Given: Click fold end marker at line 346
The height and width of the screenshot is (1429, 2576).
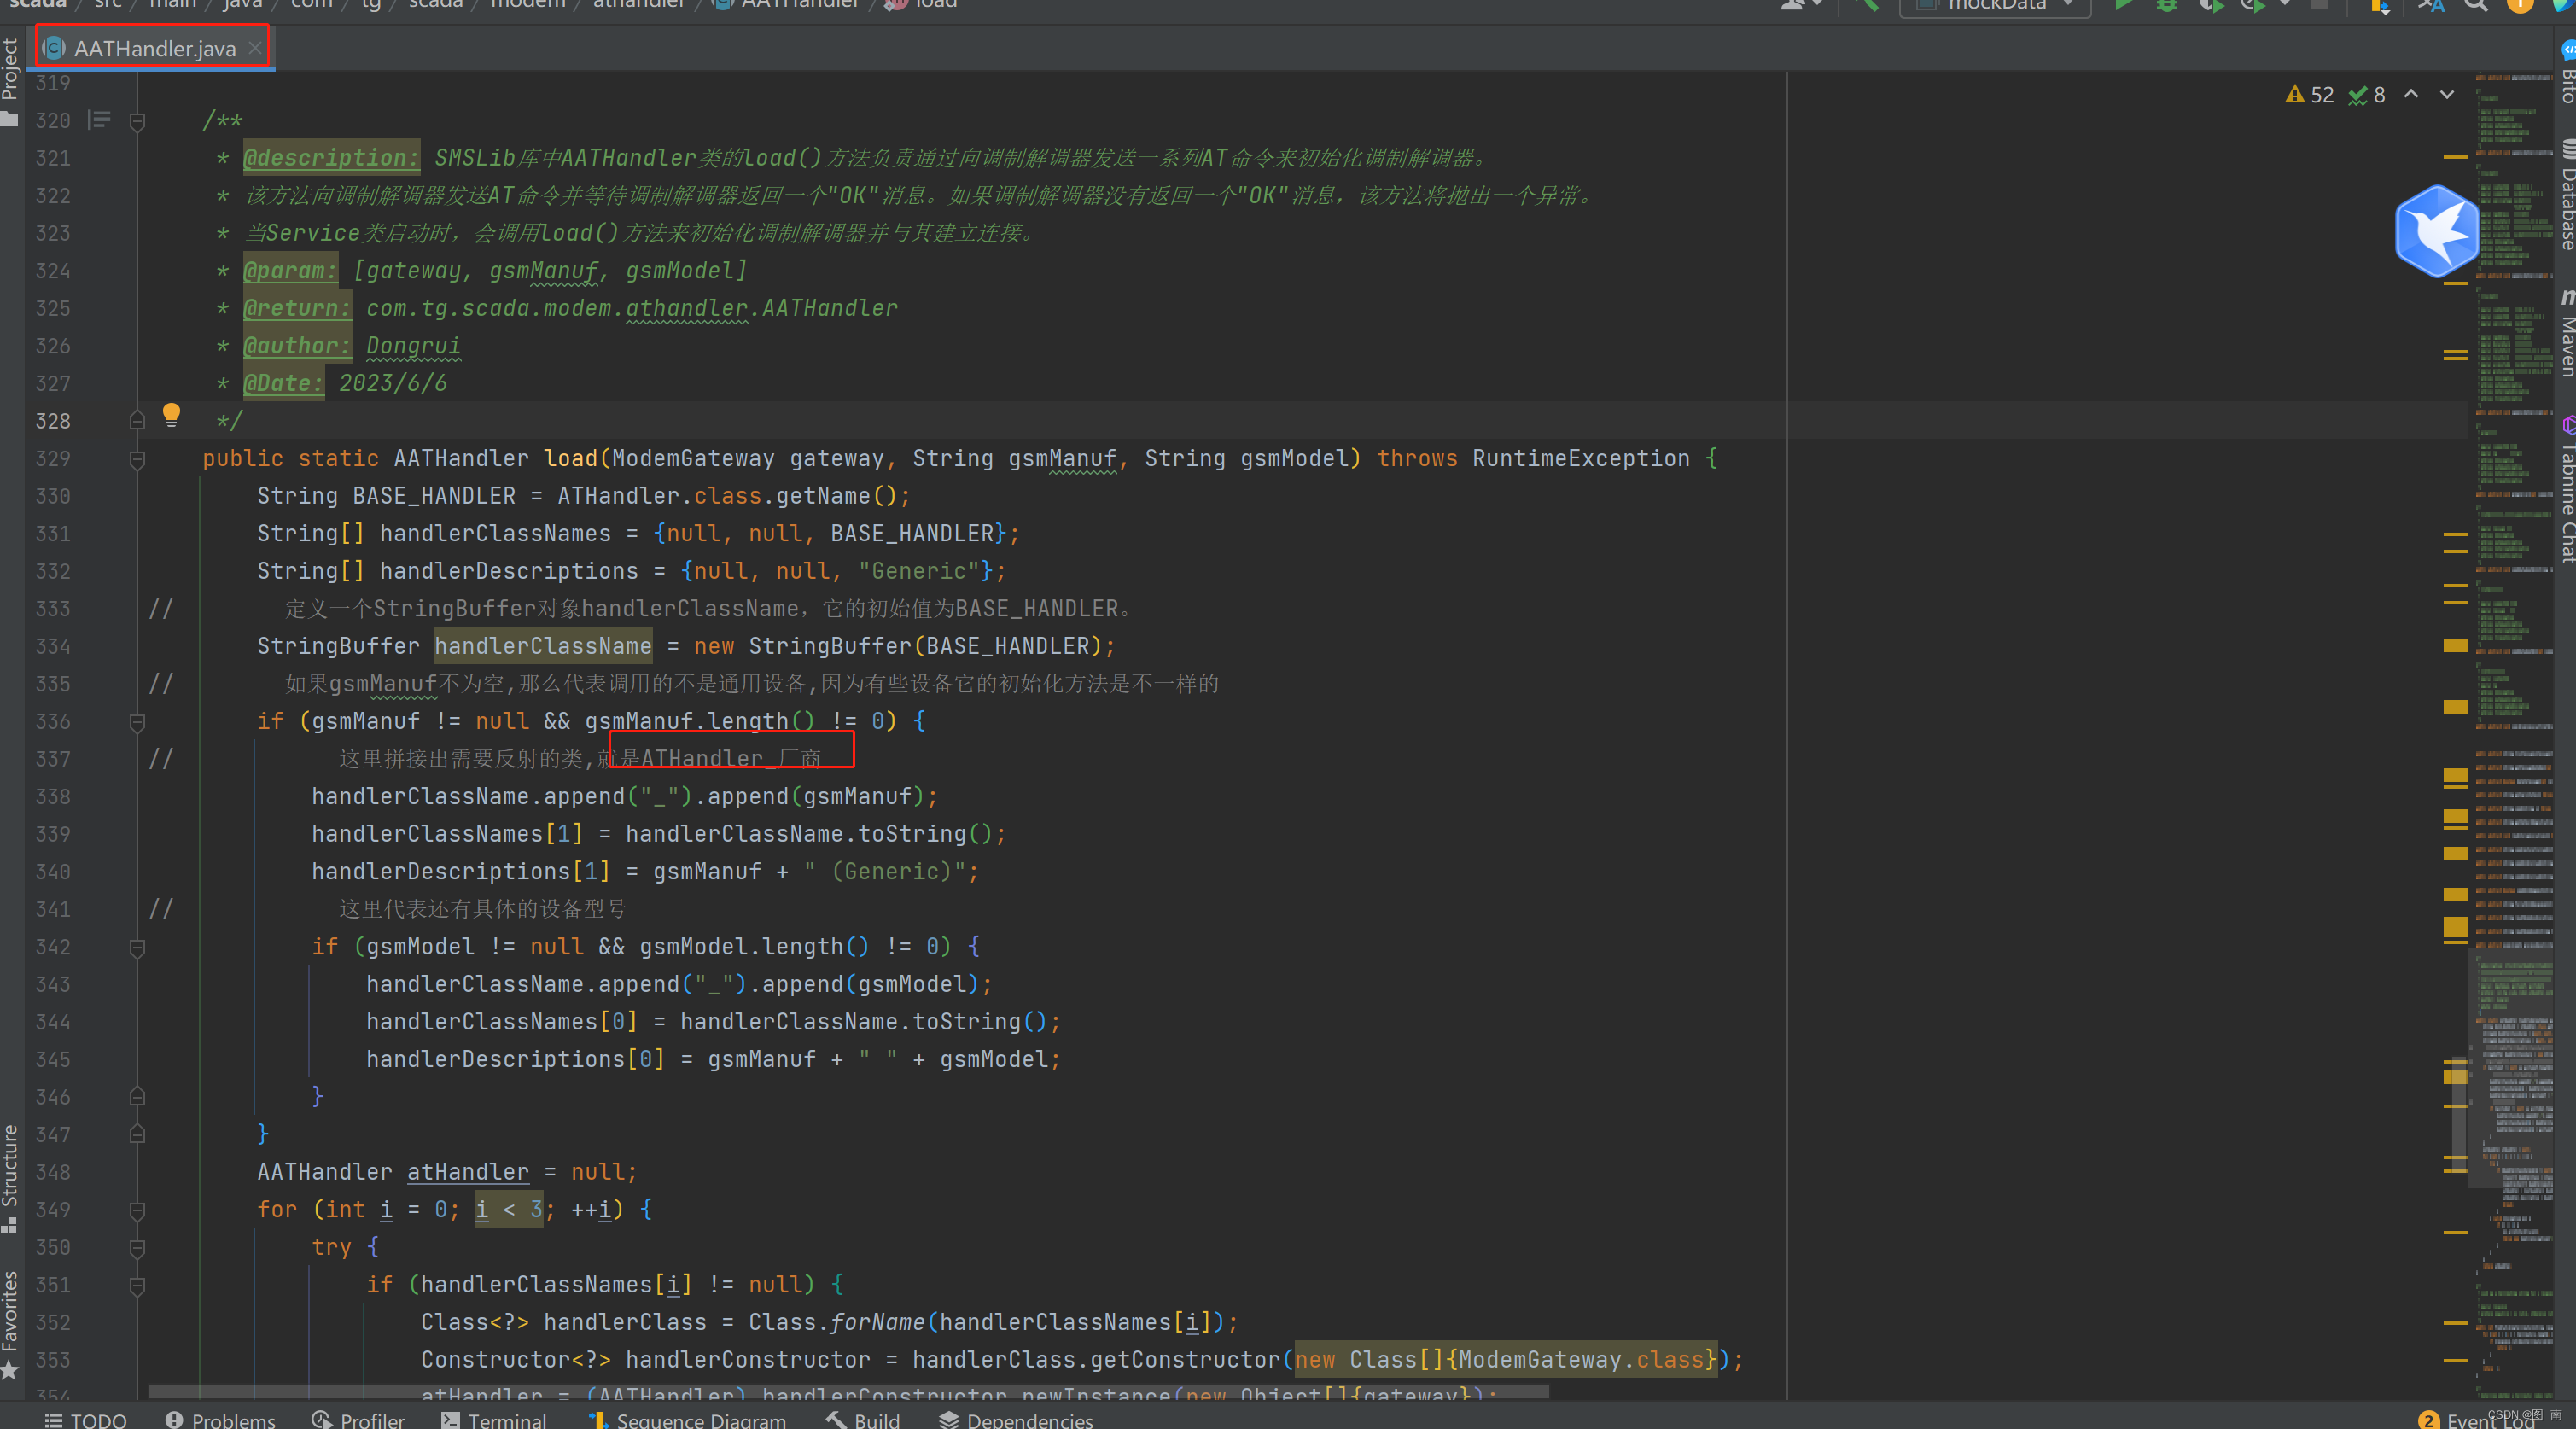Looking at the screenshot, I should point(138,1097).
